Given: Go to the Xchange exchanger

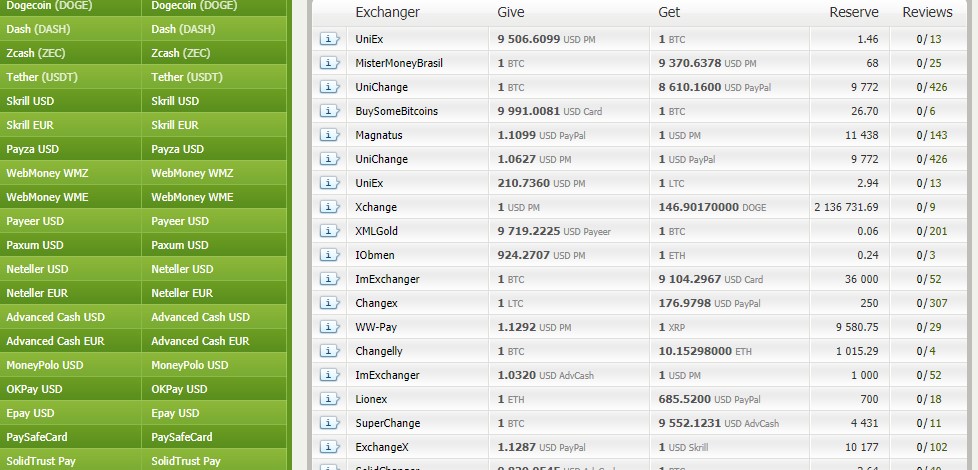Looking at the screenshot, I should pos(376,207).
